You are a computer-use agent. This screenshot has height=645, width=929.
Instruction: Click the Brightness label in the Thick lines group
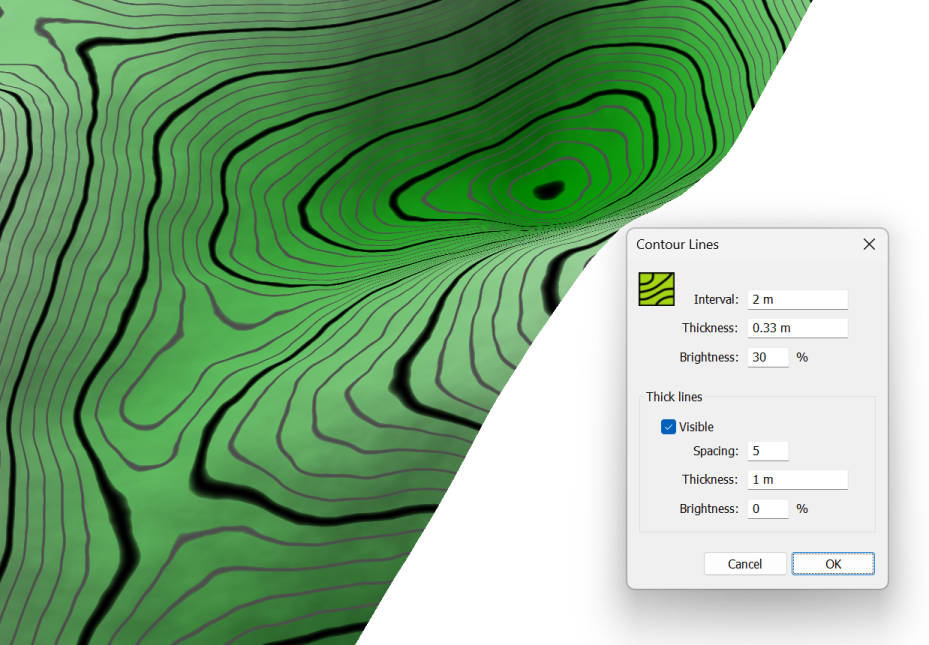coord(708,509)
